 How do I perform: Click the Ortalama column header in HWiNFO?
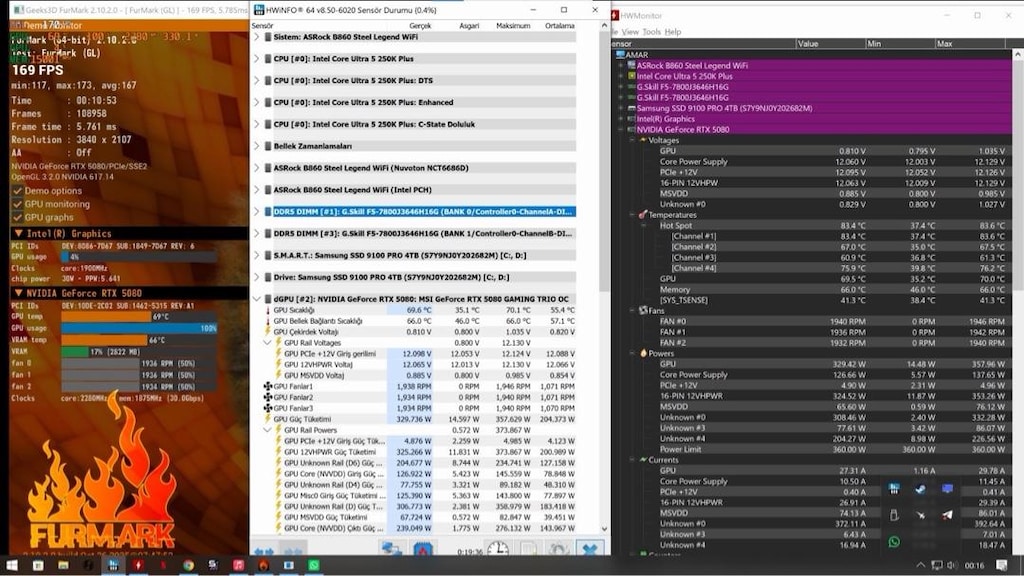[560, 25]
